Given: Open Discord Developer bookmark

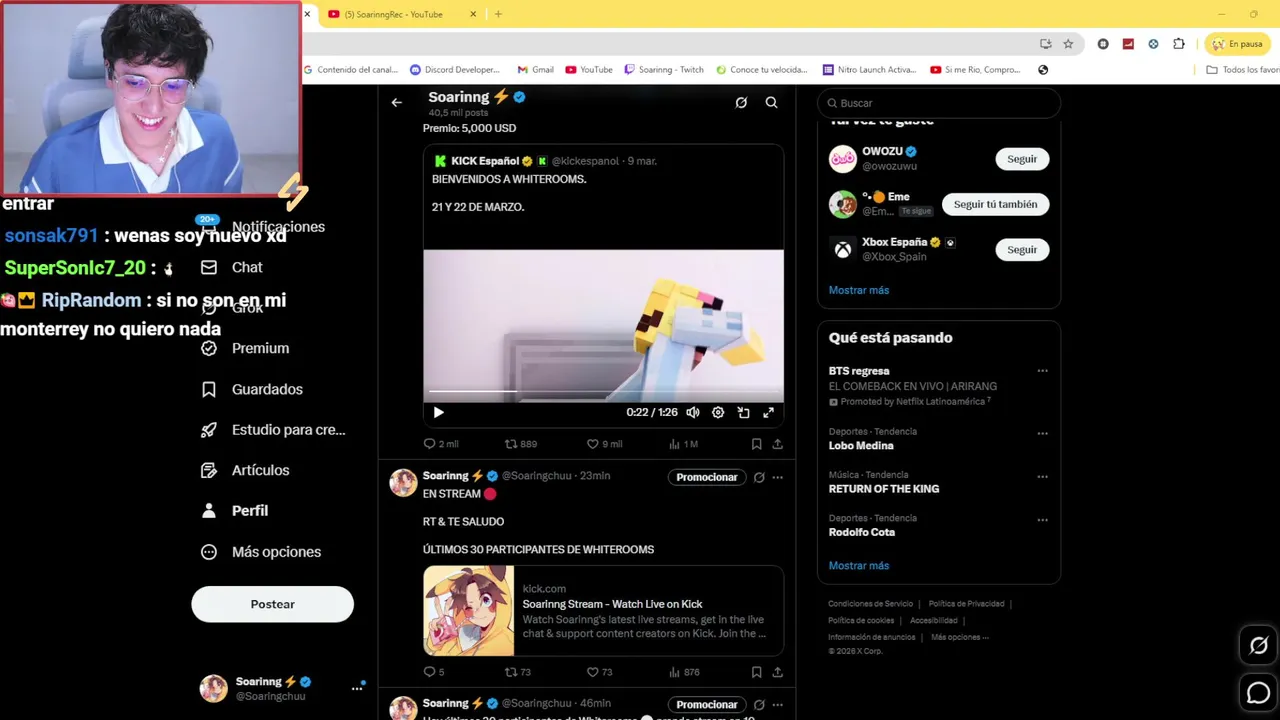Looking at the screenshot, I should click(x=455, y=70).
